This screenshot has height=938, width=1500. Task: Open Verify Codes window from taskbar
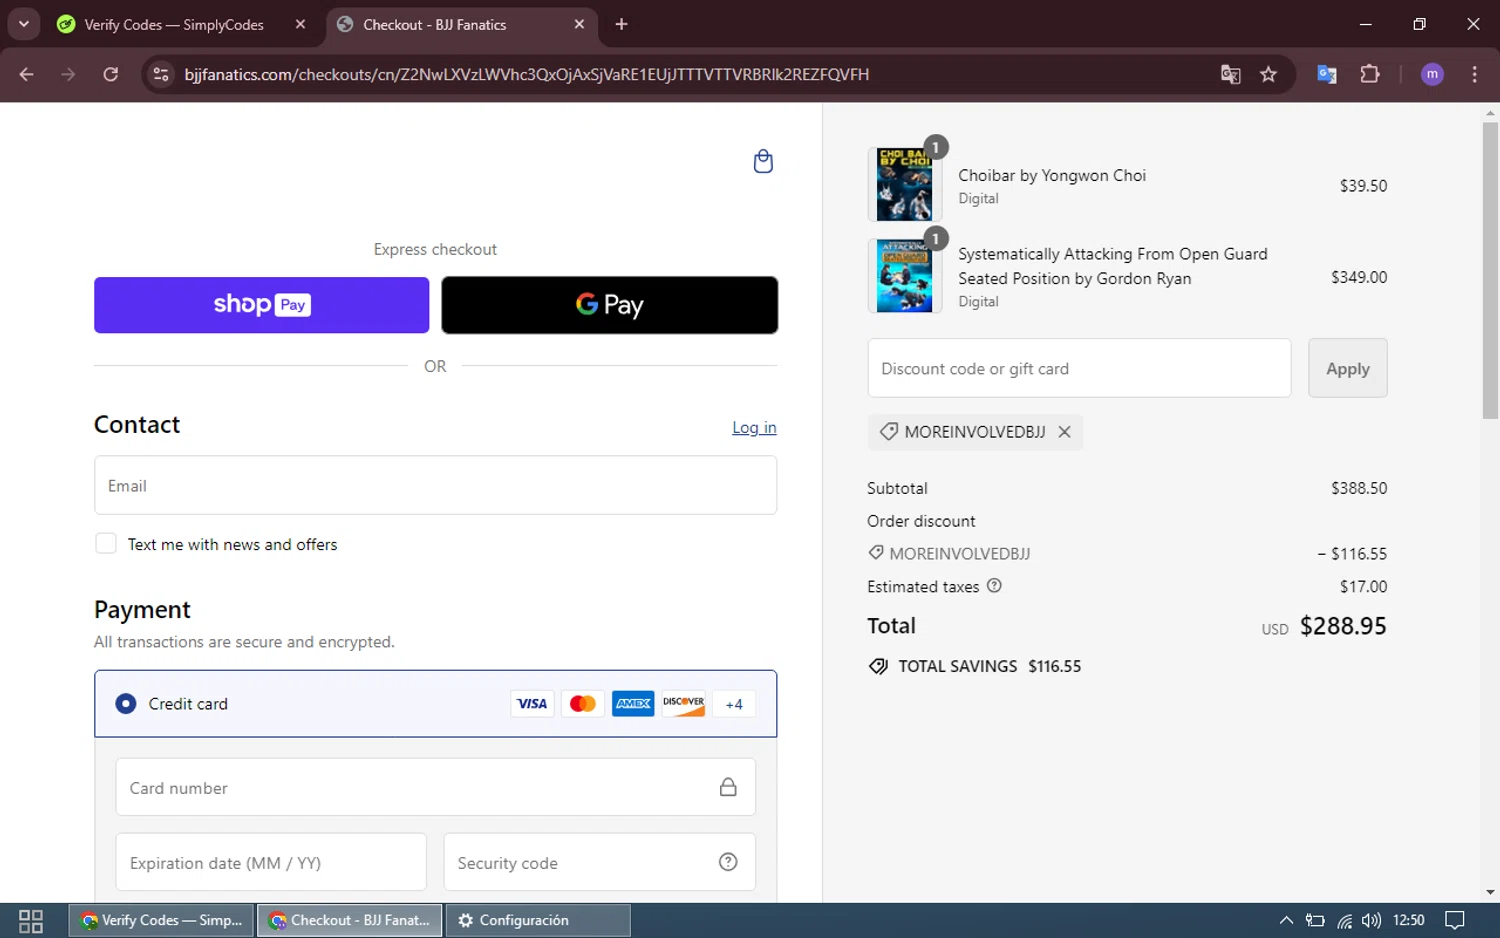tap(162, 920)
